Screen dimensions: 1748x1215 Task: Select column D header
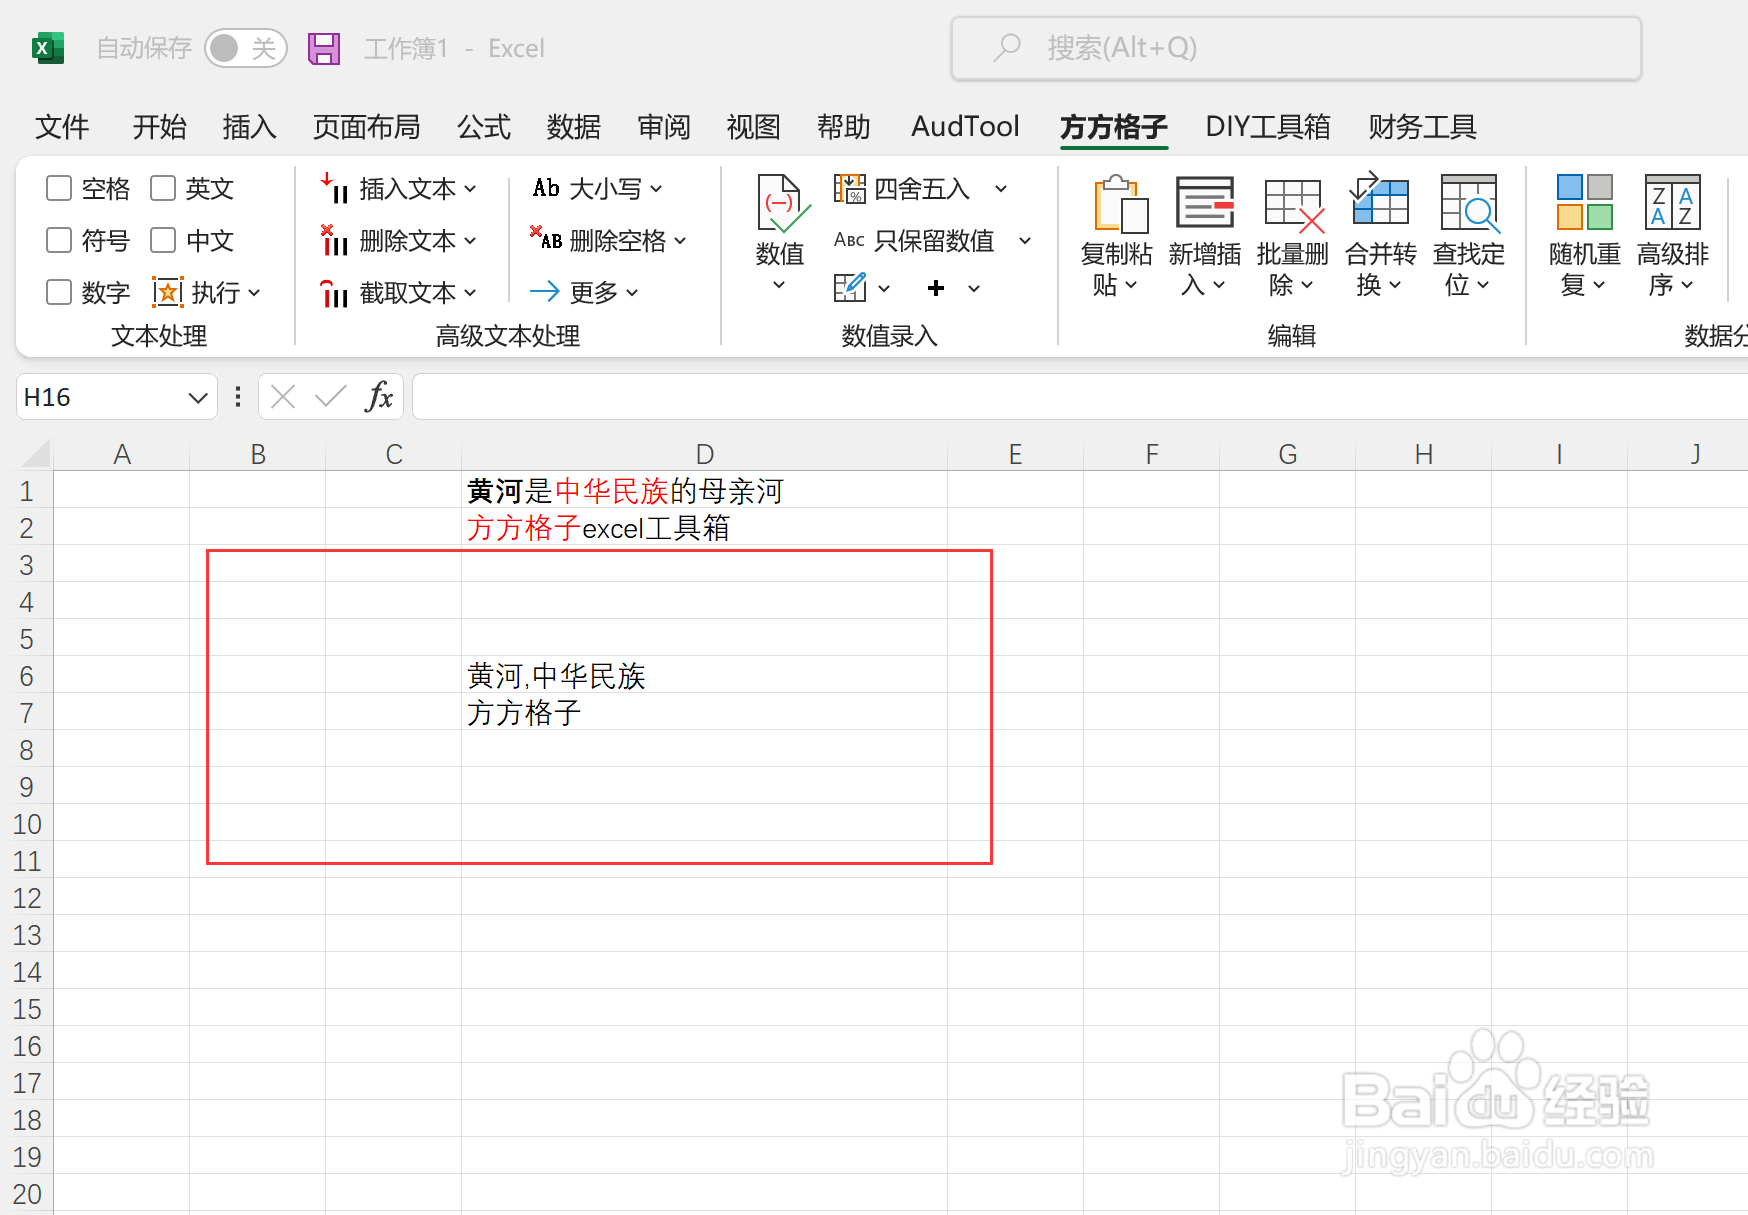click(704, 454)
